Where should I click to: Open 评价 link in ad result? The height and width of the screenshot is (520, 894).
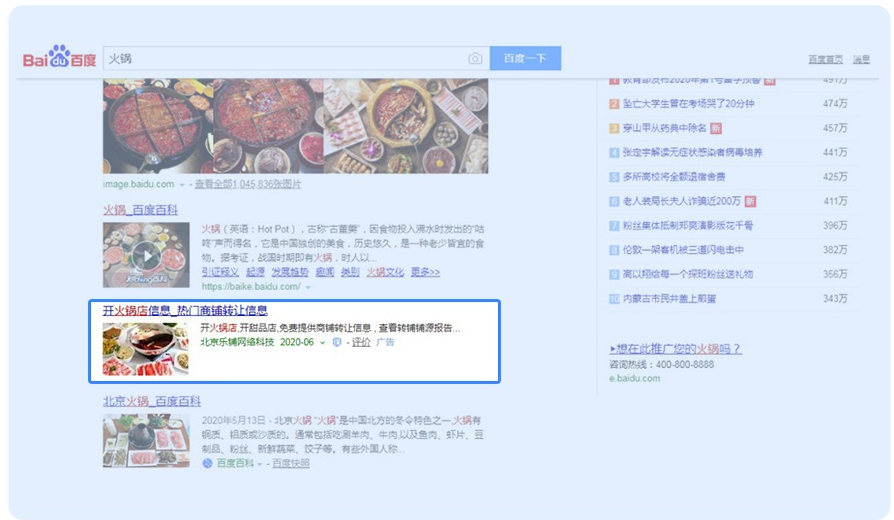point(361,342)
